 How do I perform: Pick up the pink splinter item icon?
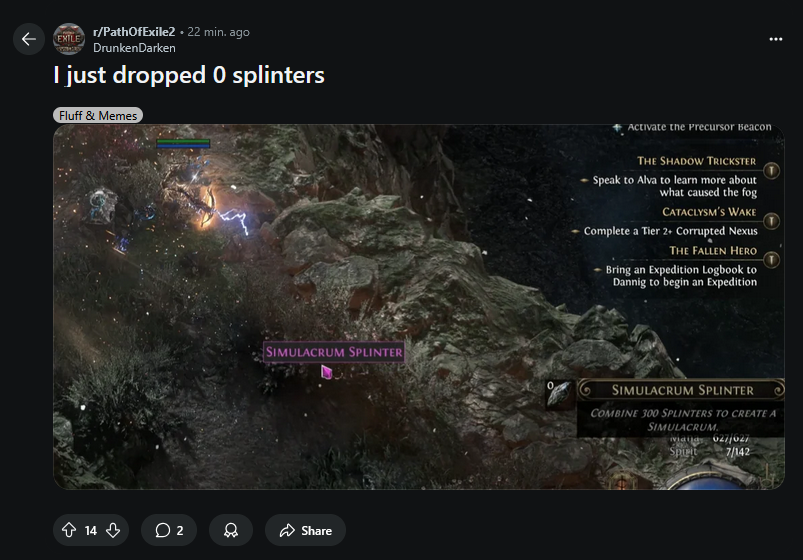tap(326, 372)
